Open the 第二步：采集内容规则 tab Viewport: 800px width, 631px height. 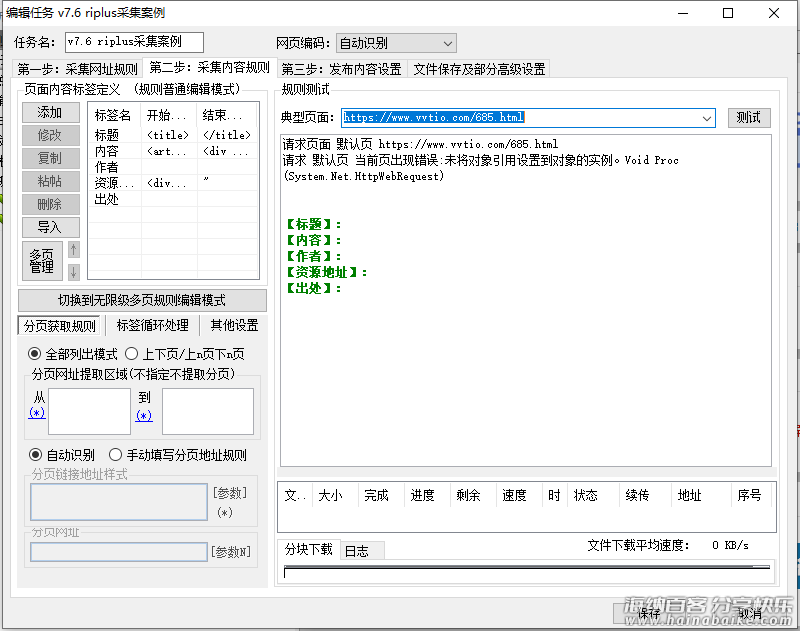click(x=209, y=67)
